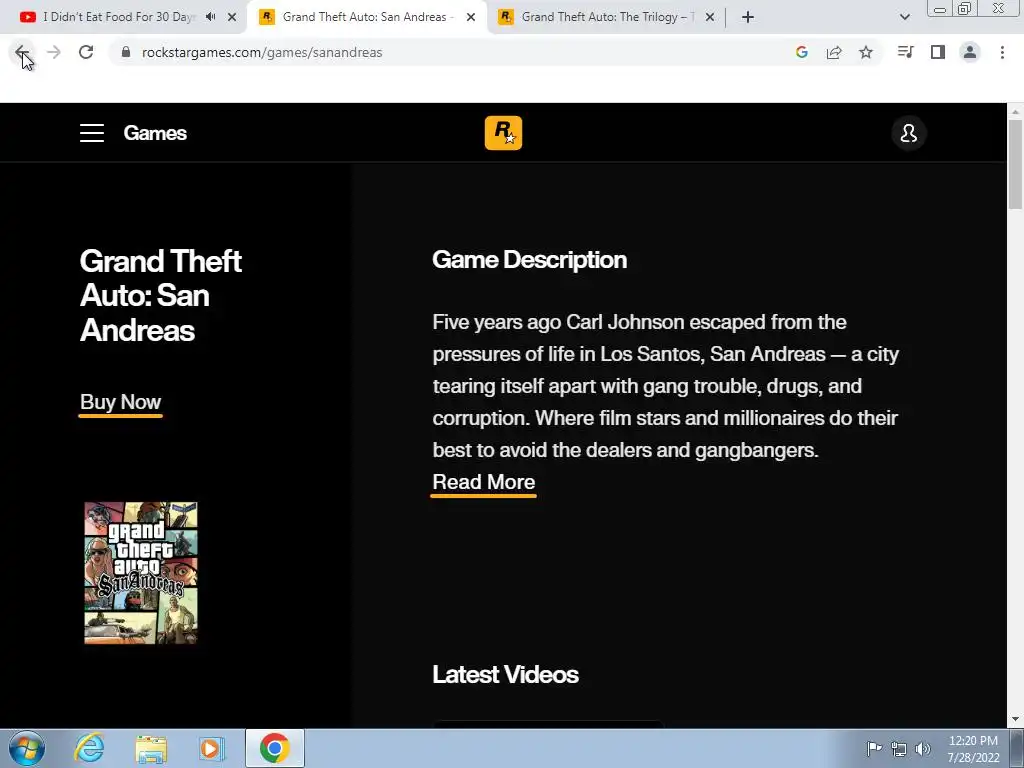This screenshot has width=1024, height=768.
Task: Open the Windows Start menu
Action: [x=27, y=748]
